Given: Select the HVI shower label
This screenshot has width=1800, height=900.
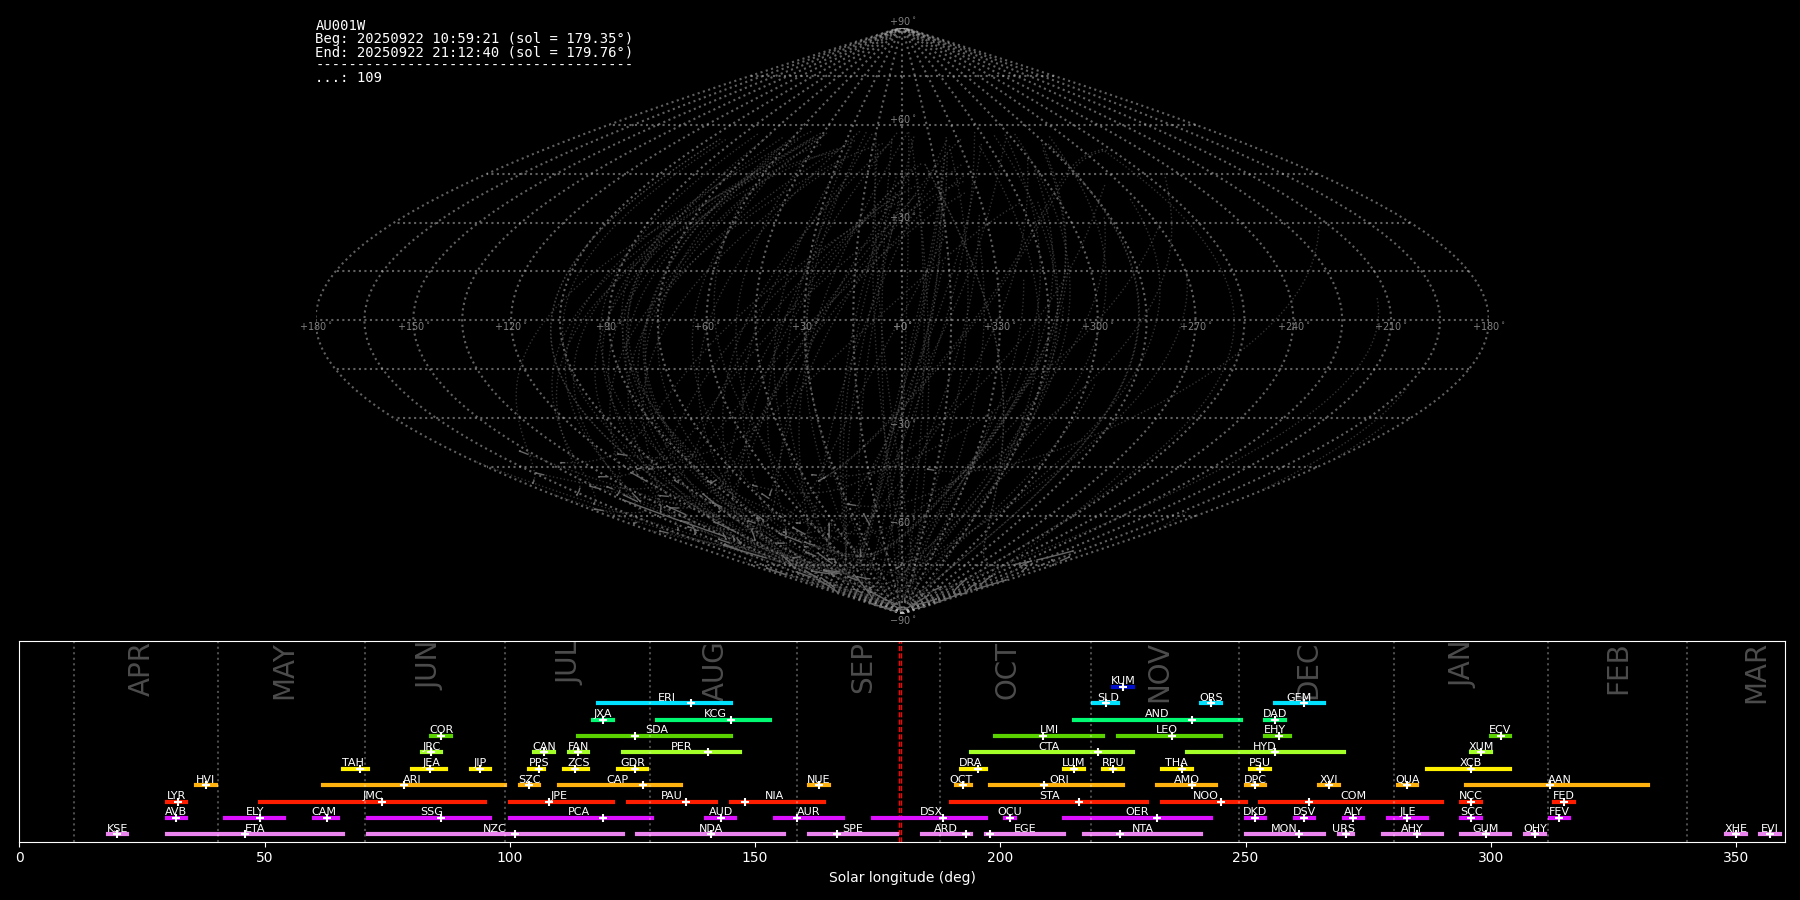Looking at the screenshot, I should [205, 780].
